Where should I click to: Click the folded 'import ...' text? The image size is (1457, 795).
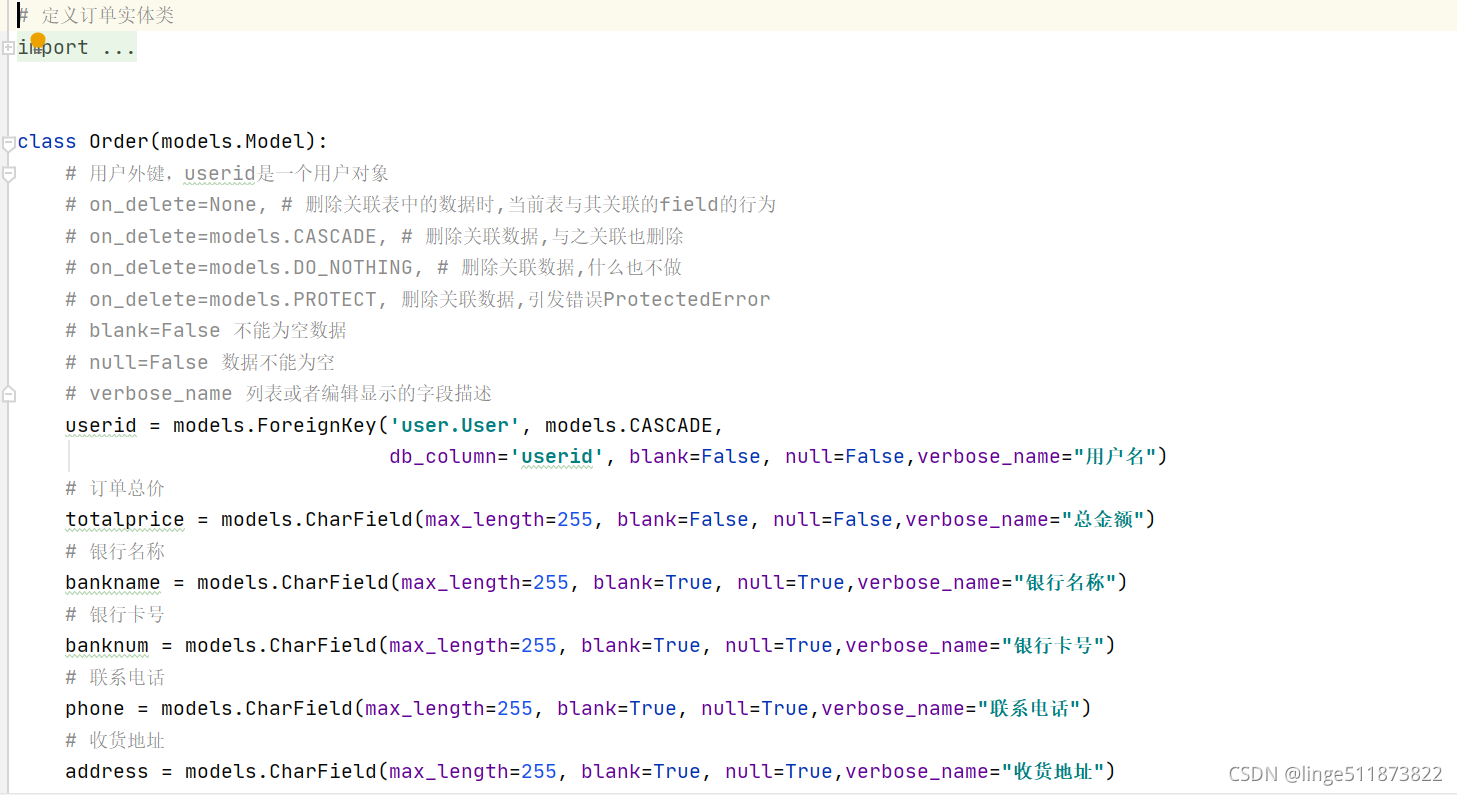coord(77,47)
